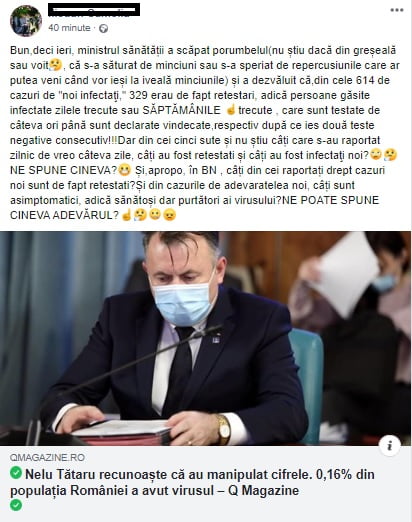This screenshot has width=412, height=522.
Task: Click the crying emoji after "sau voit"
Action: (x=55, y=65)
